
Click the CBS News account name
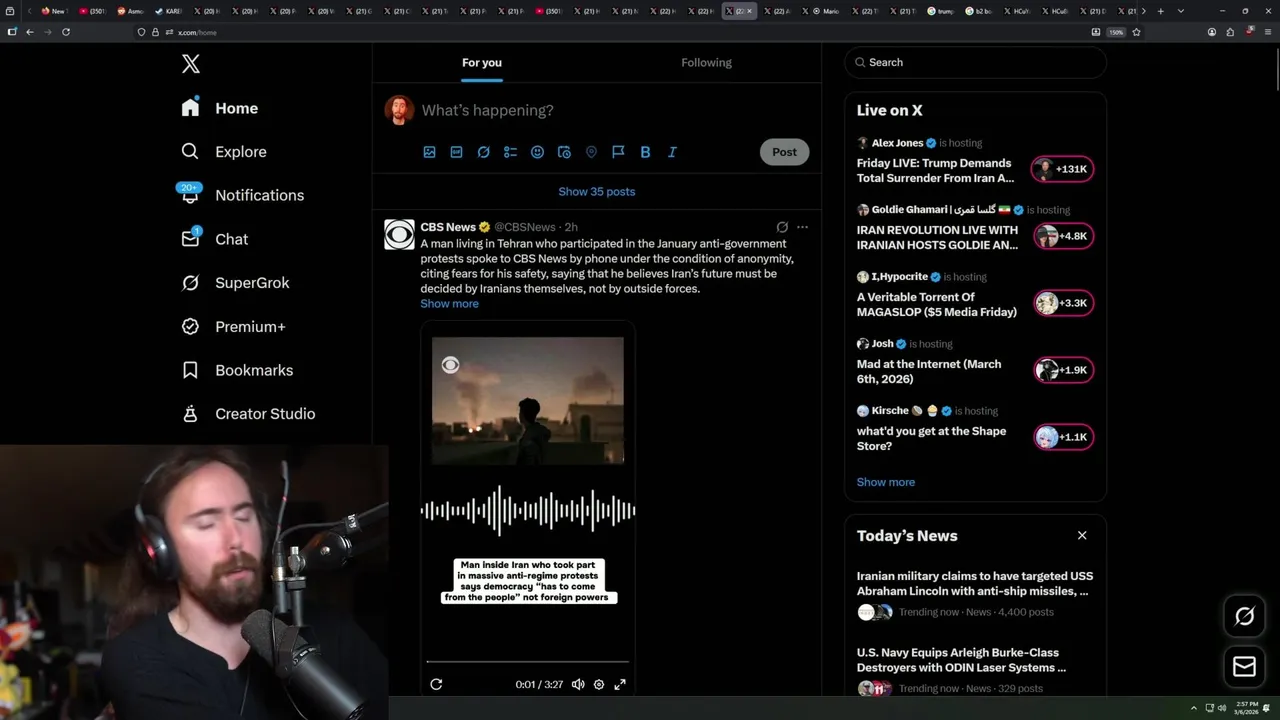pos(448,227)
